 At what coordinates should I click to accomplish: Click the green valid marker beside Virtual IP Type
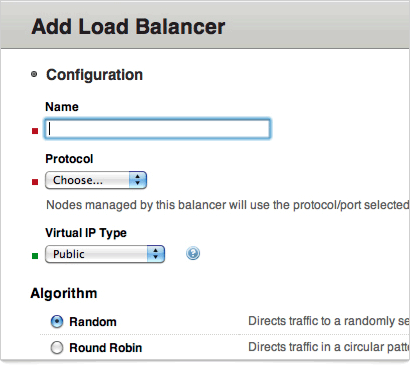point(35,256)
